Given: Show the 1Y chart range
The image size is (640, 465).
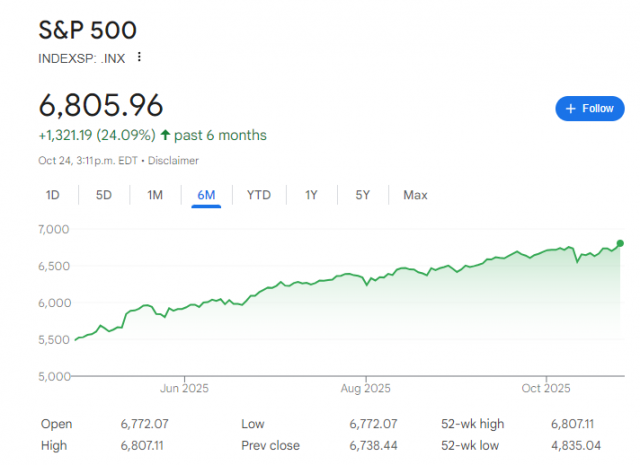Looking at the screenshot, I should [x=311, y=195].
